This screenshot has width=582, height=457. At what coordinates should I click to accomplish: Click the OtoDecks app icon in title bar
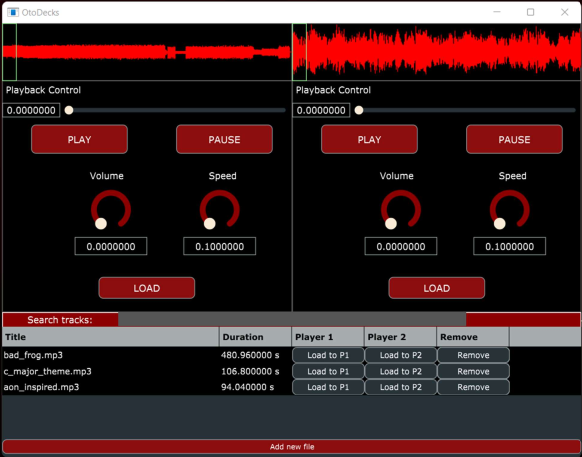(x=13, y=12)
